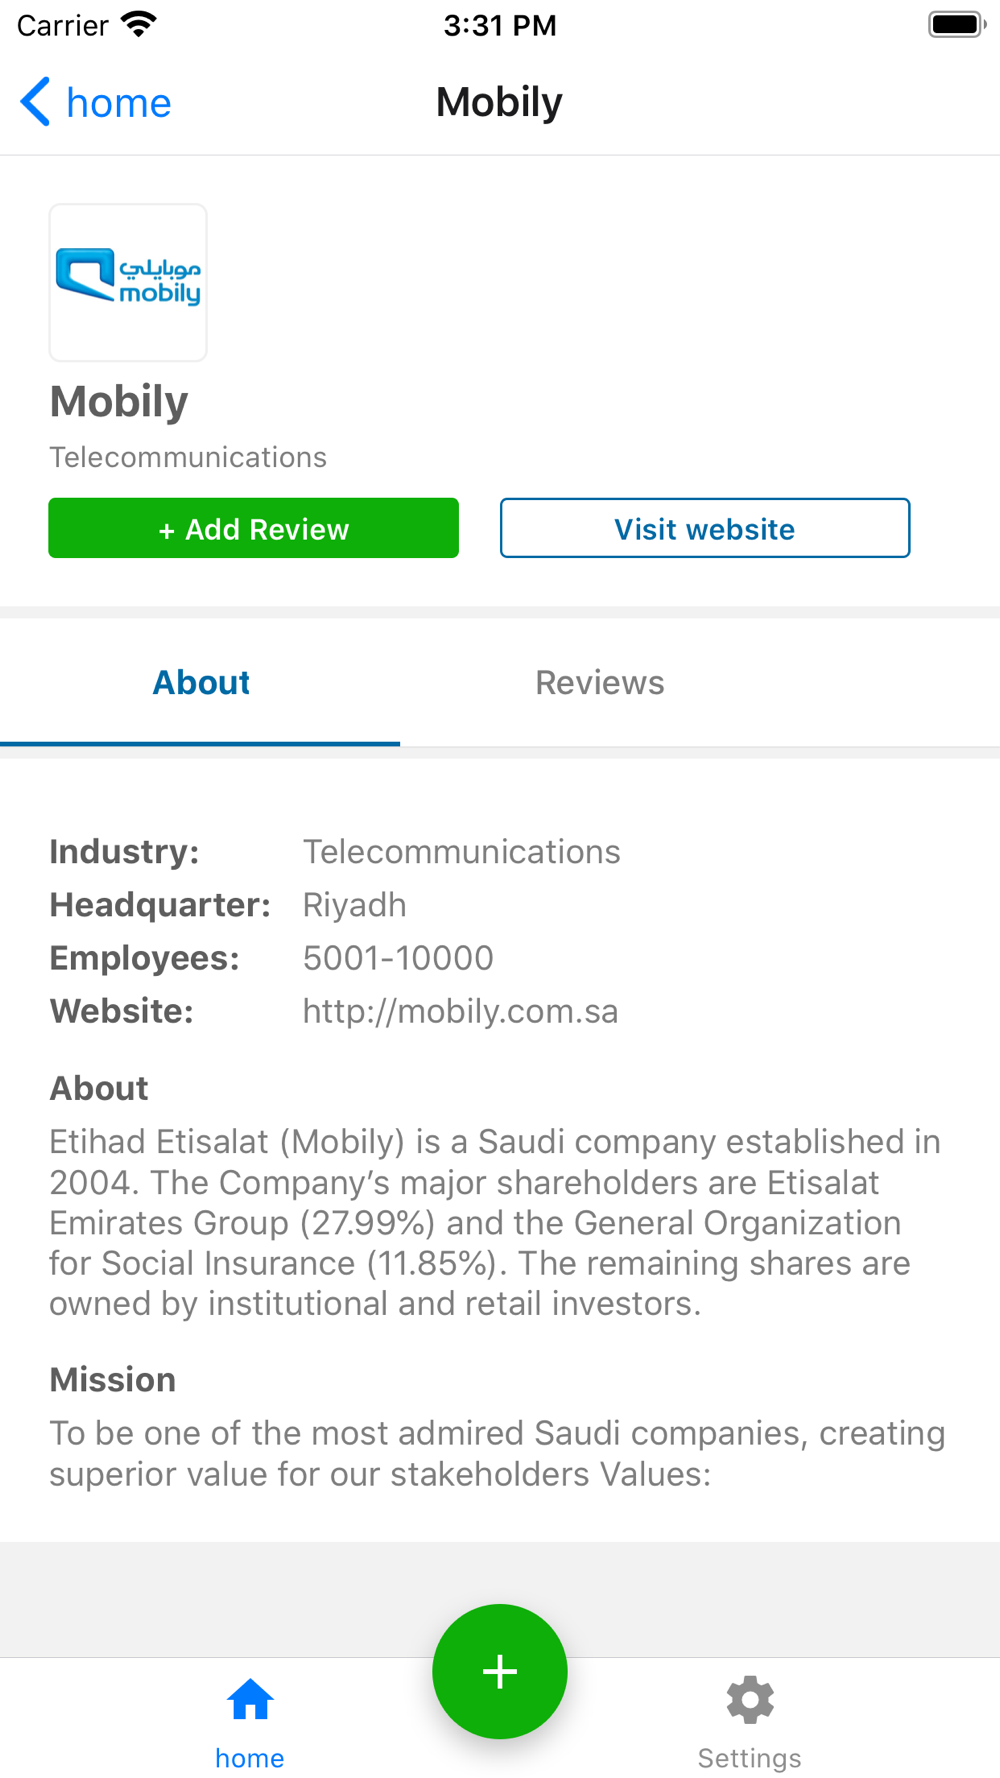Select the About tab

pyautogui.click(x=200, y=682)
